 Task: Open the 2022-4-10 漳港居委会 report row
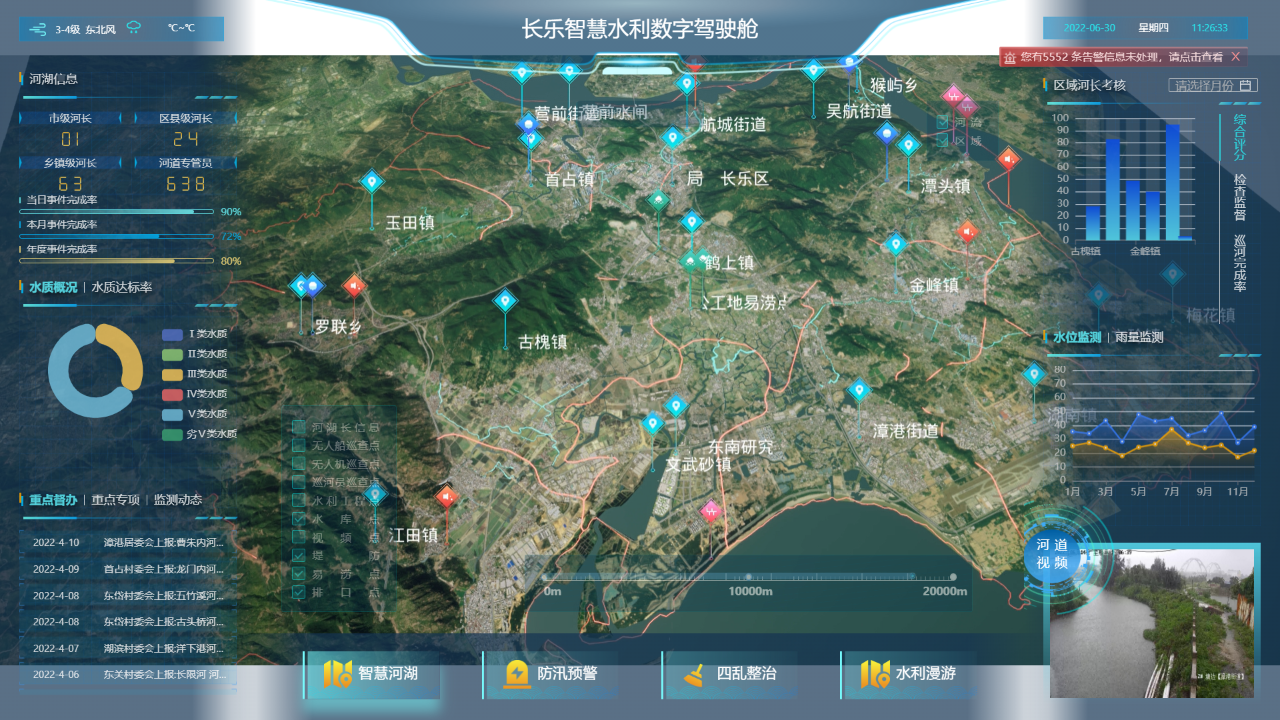128,542
